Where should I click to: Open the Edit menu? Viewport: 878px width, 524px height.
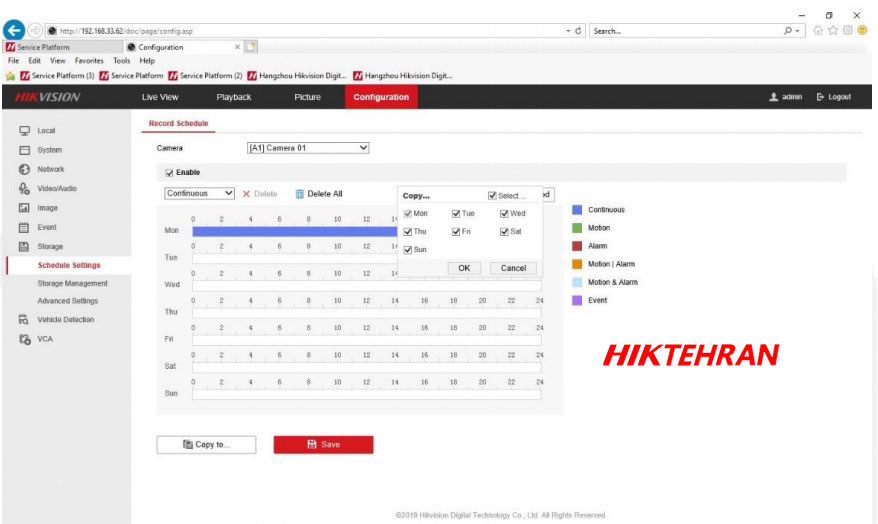click(x=35, y=60)
